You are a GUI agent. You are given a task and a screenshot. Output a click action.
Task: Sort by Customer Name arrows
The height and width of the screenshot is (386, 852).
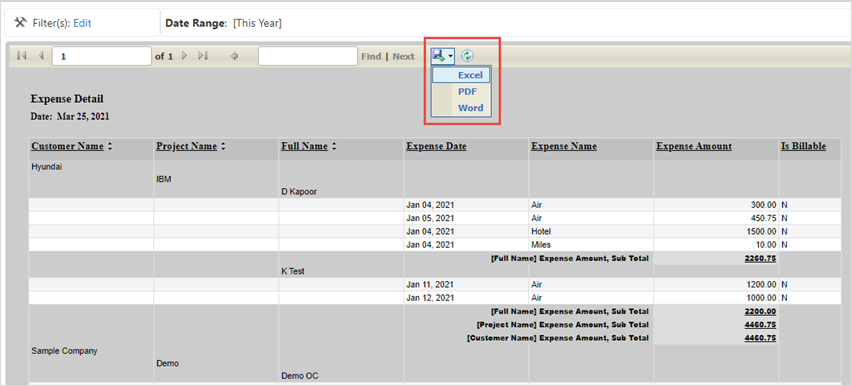coord(110,146)
